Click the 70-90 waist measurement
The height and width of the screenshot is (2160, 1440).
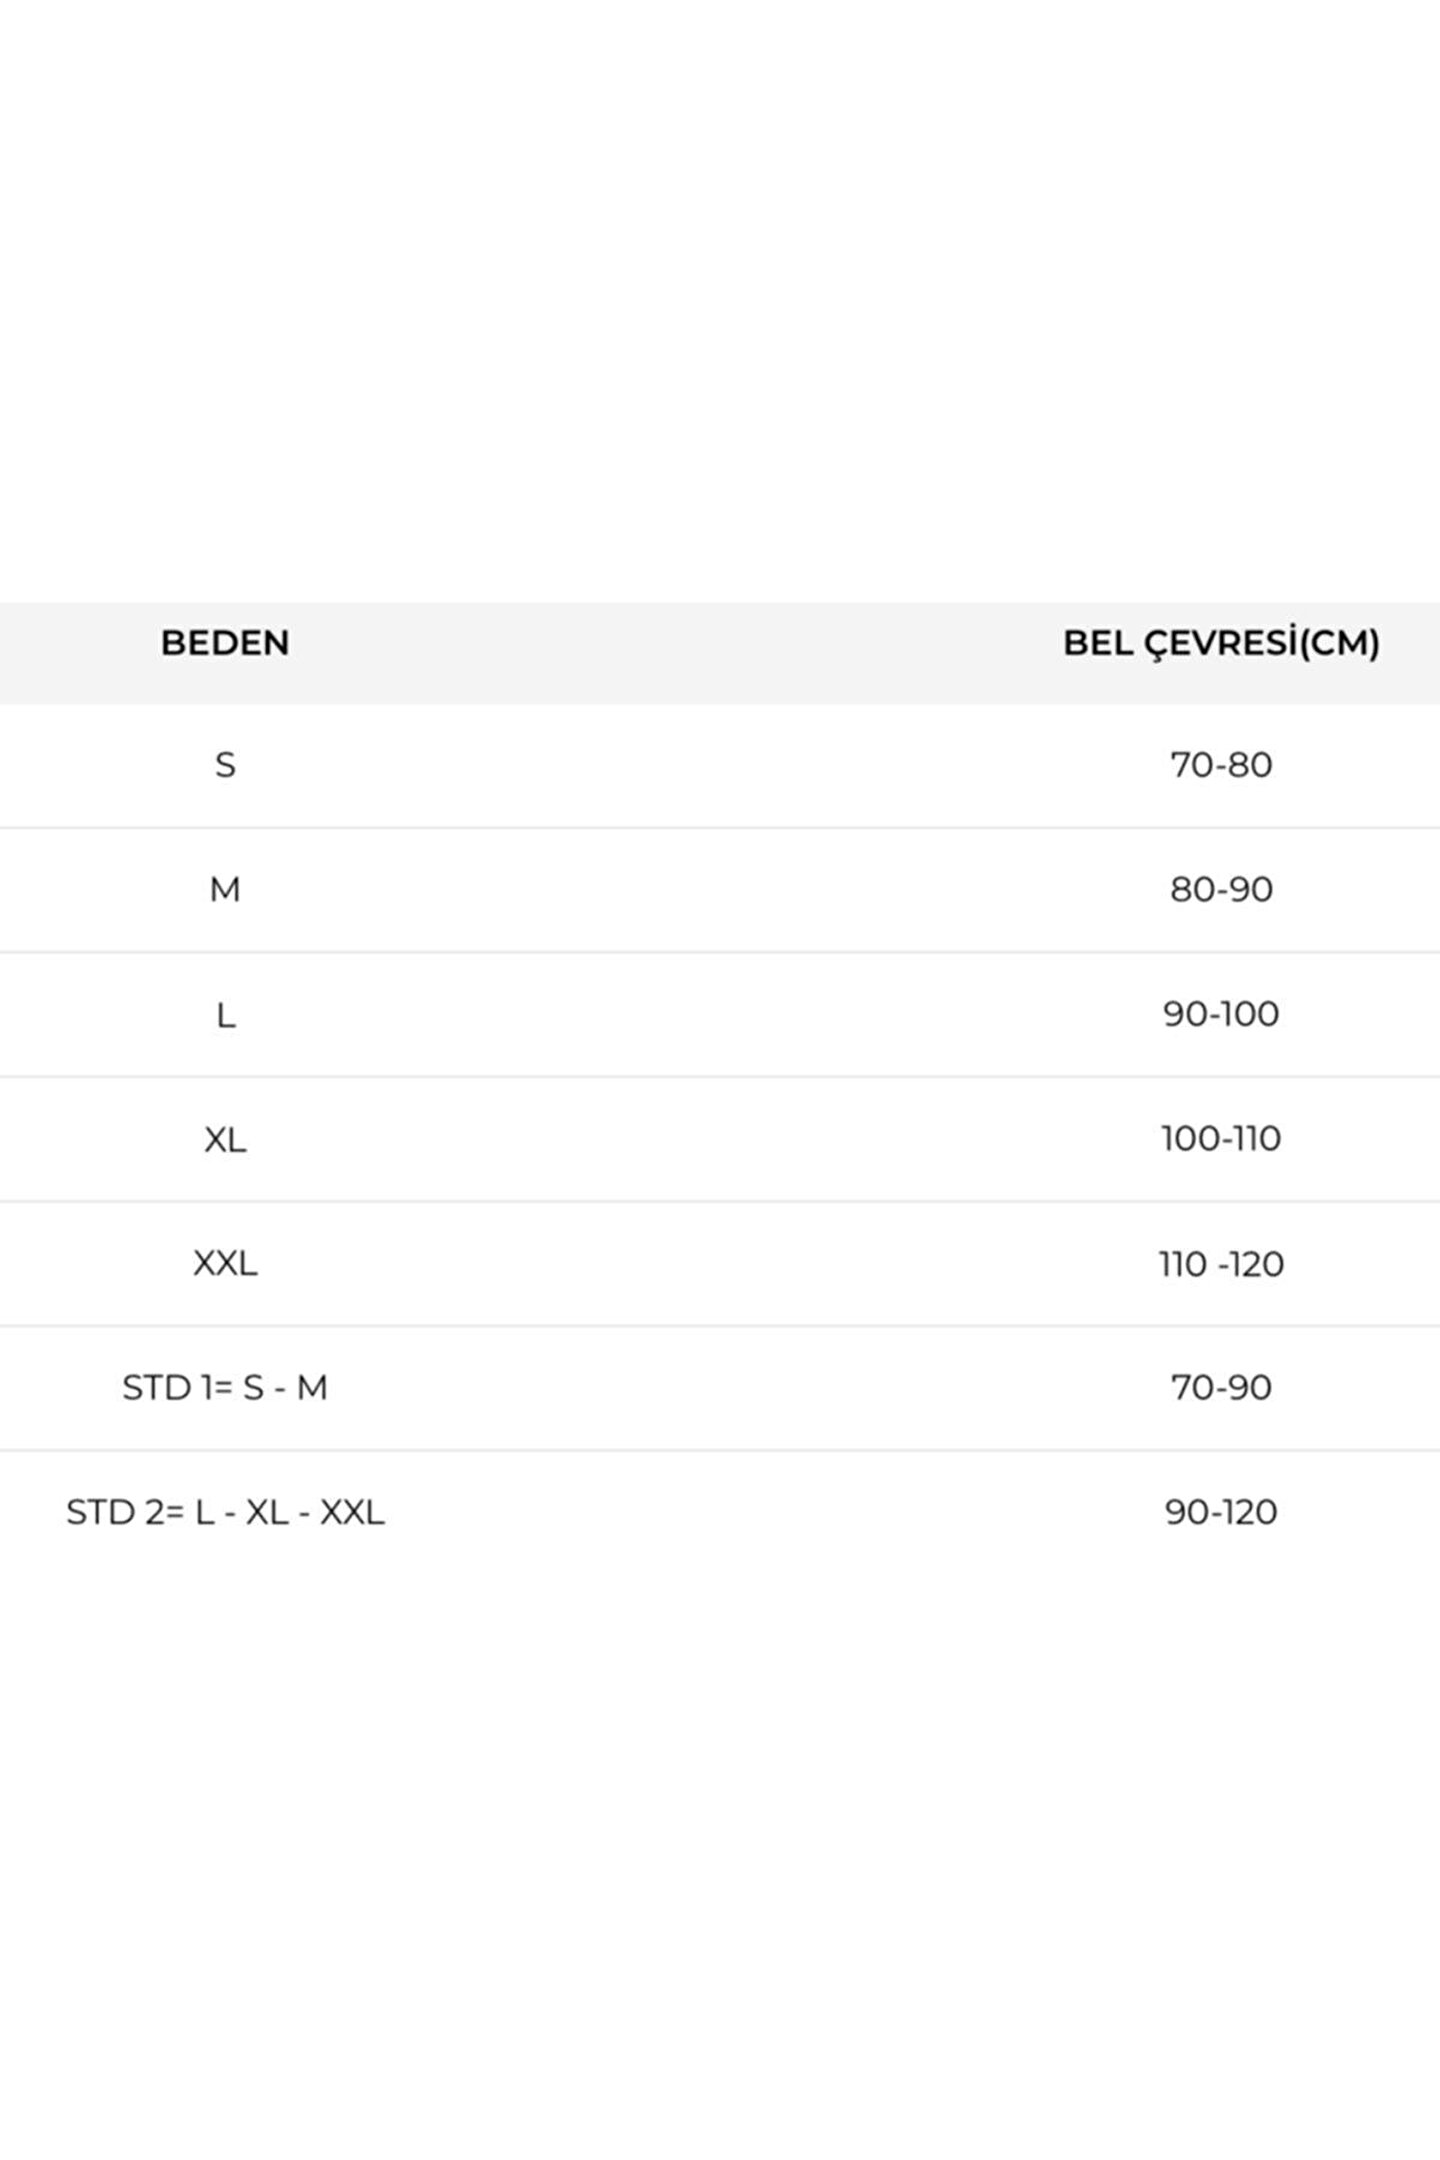[x=1221, y=1388]
